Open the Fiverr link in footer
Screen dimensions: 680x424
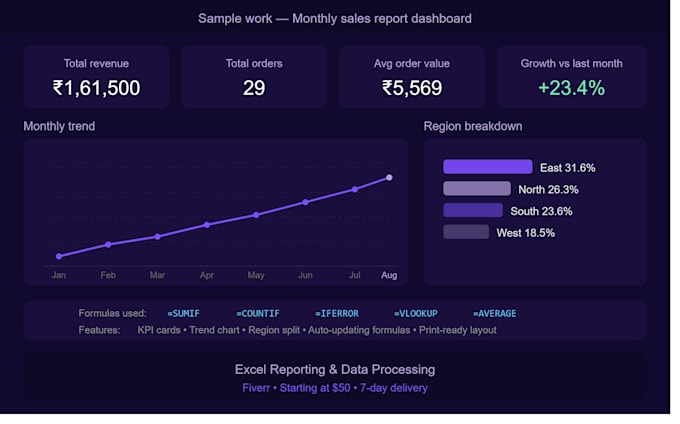pyautogui.click(x=256, y=388)
